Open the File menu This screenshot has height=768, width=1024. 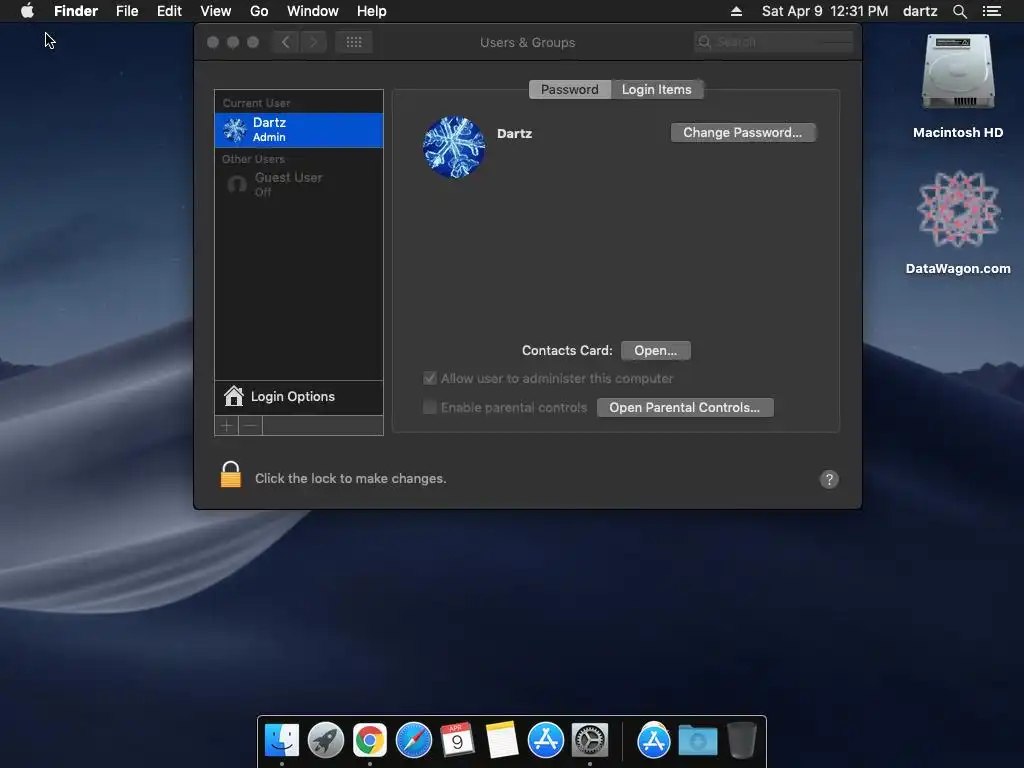click(127, 11)
